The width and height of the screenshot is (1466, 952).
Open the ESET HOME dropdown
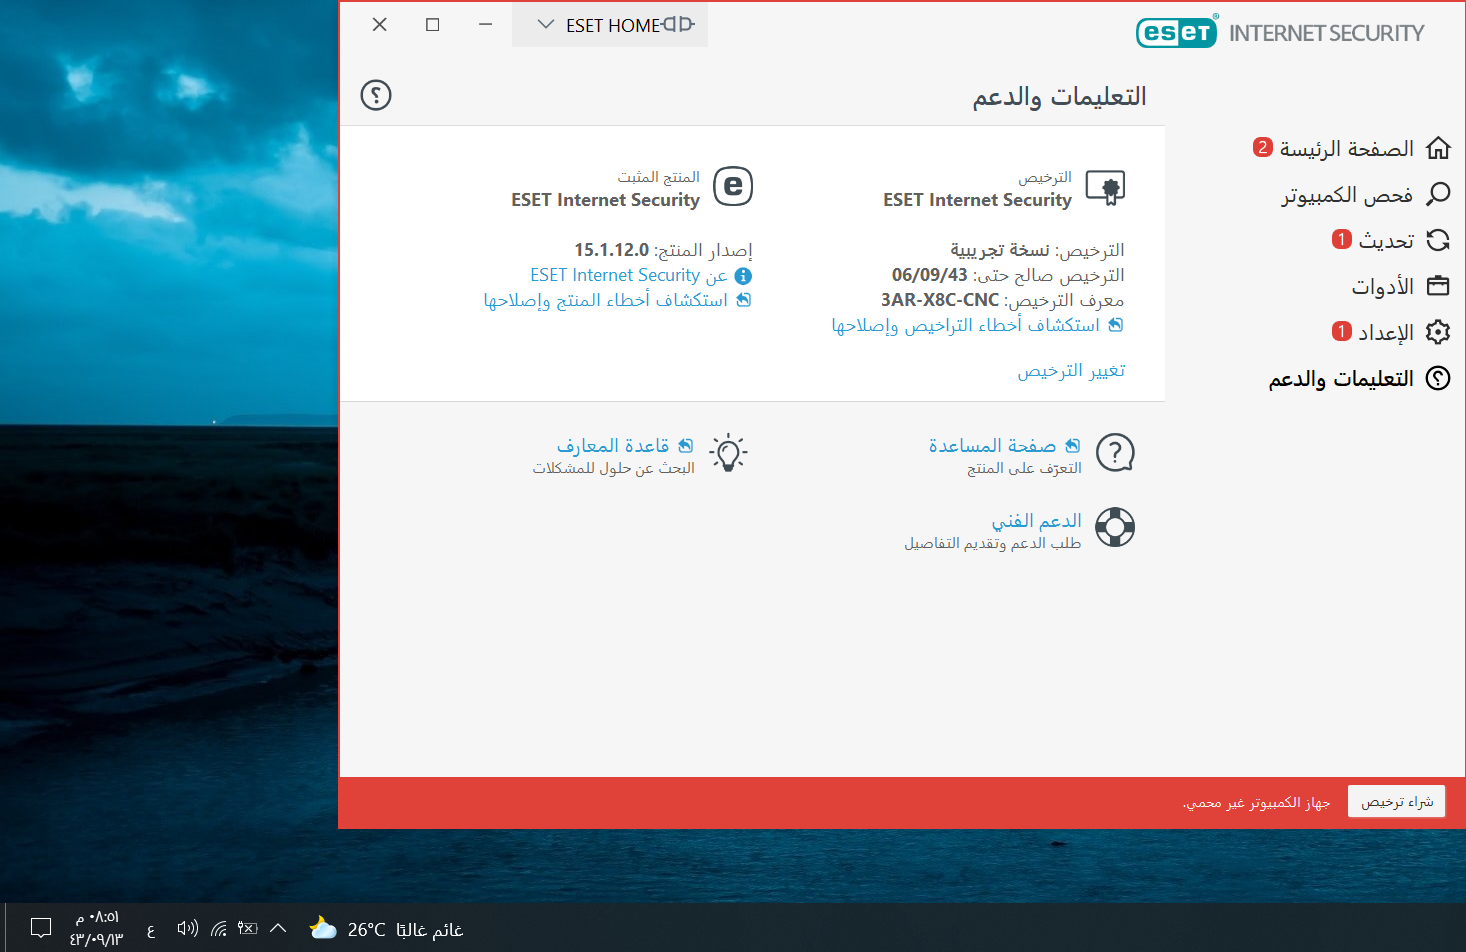coord(610,25)
